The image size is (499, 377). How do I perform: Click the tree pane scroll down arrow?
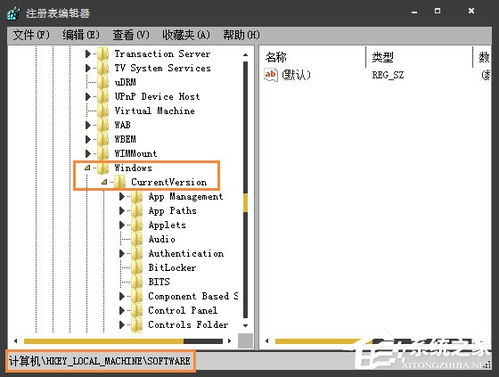pyautogui.click(x=246, y=325)
